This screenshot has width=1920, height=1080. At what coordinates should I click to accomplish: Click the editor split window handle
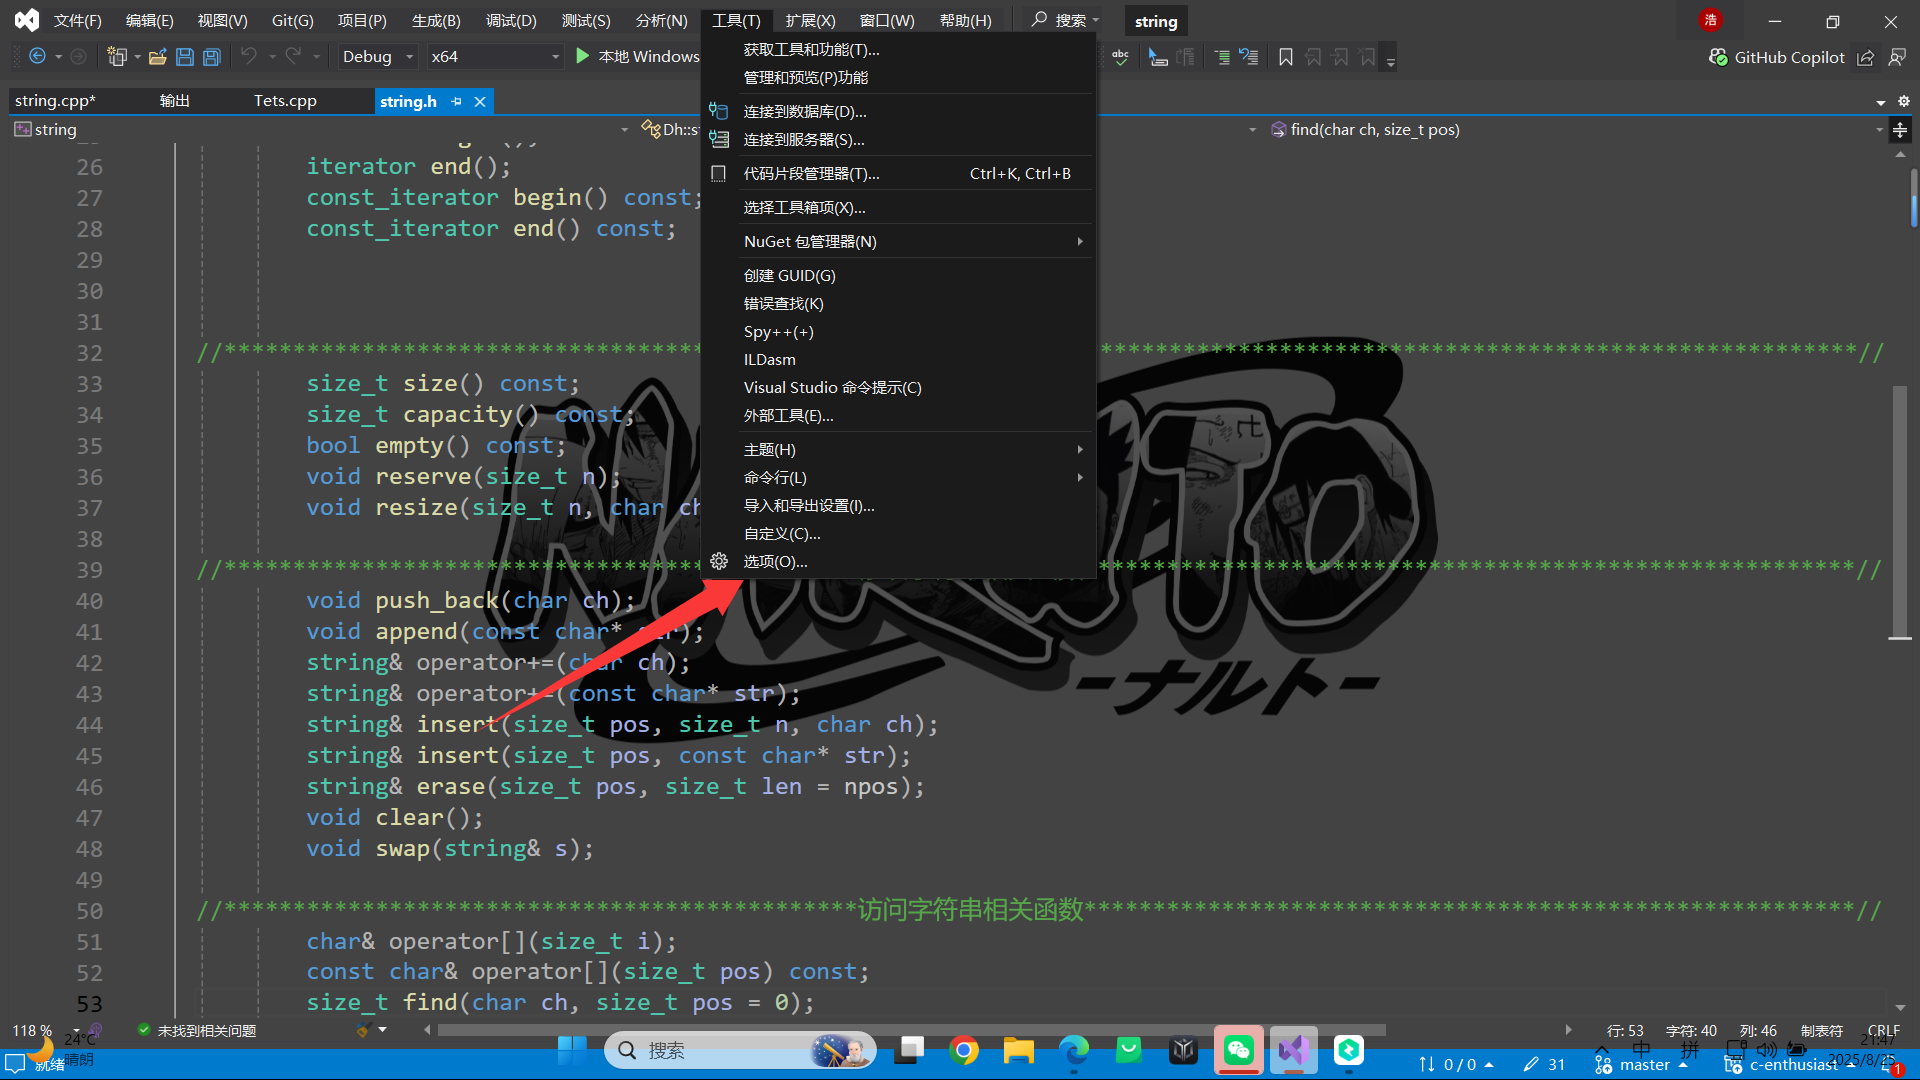[1900, 130]
